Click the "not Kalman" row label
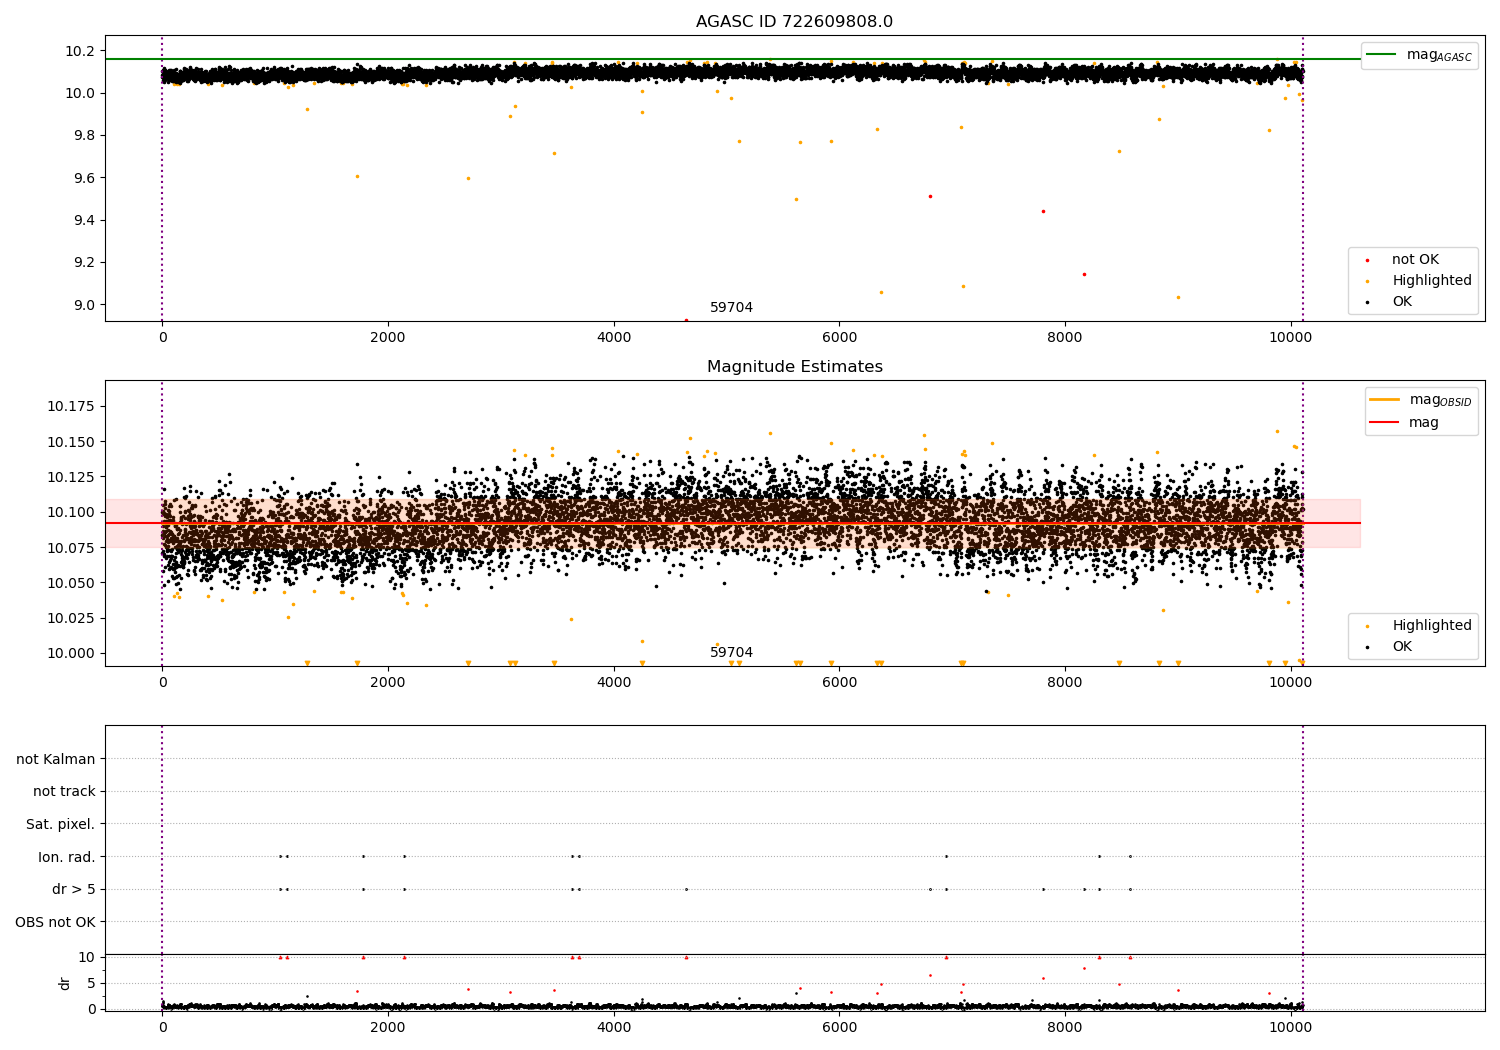 tap(56, 759)
